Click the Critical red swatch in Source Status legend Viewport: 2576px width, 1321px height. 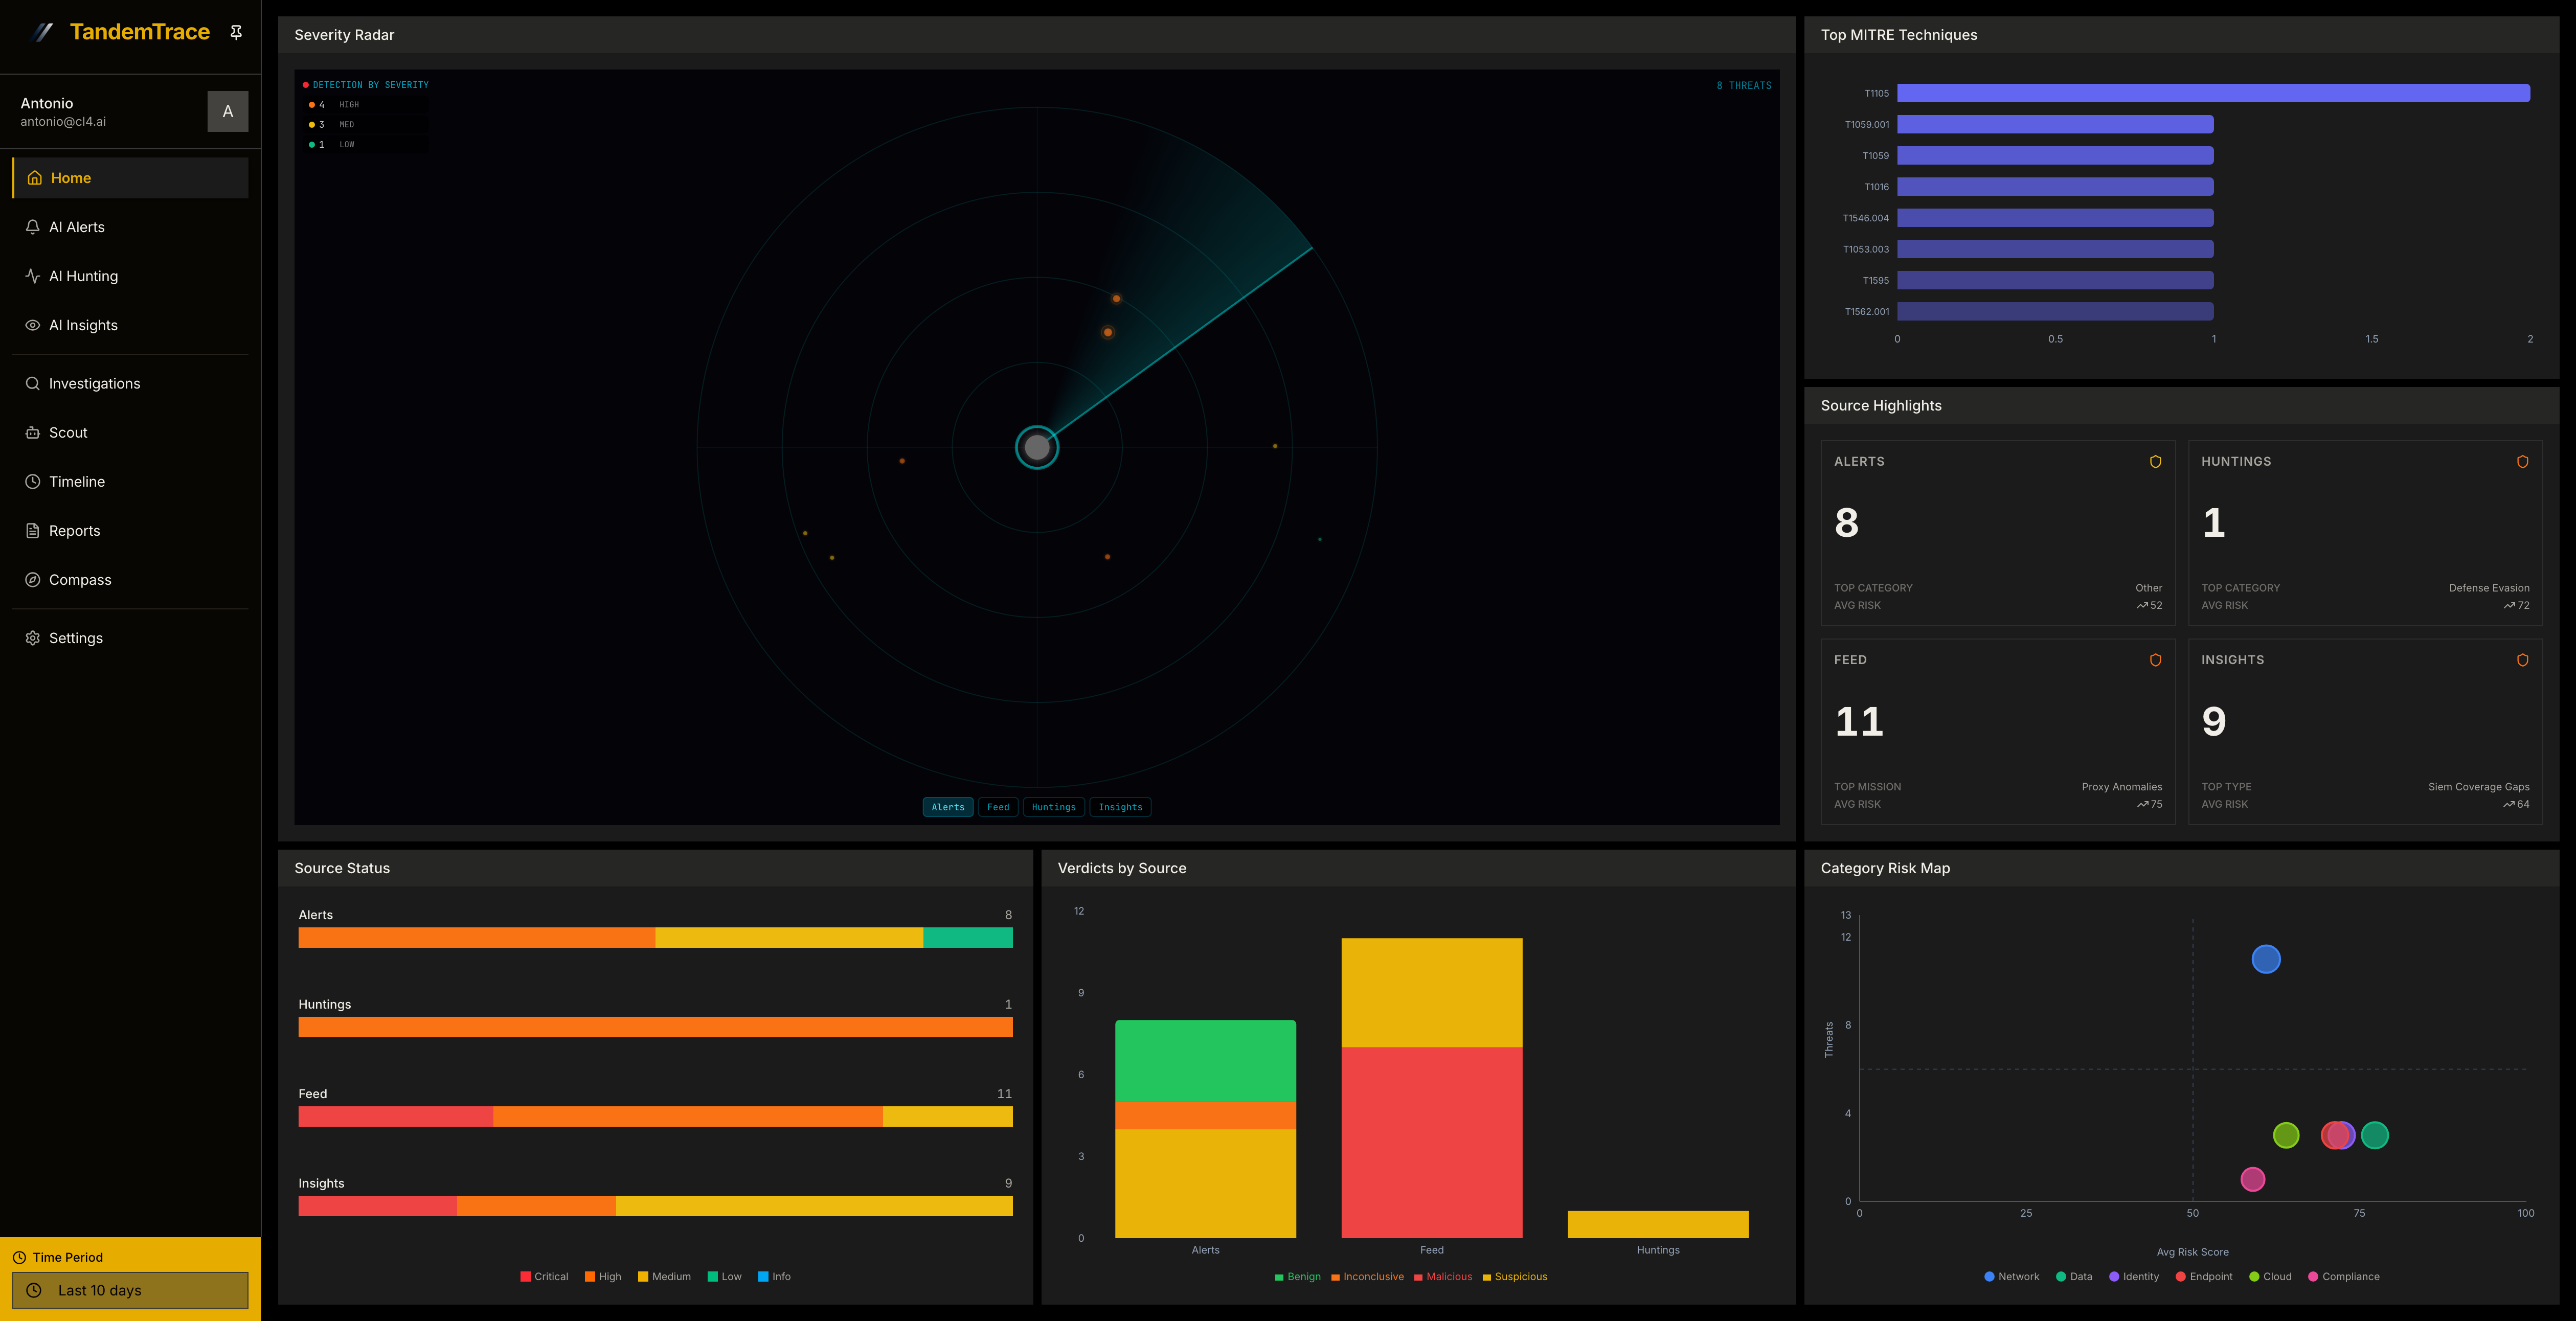point(525,1276)
